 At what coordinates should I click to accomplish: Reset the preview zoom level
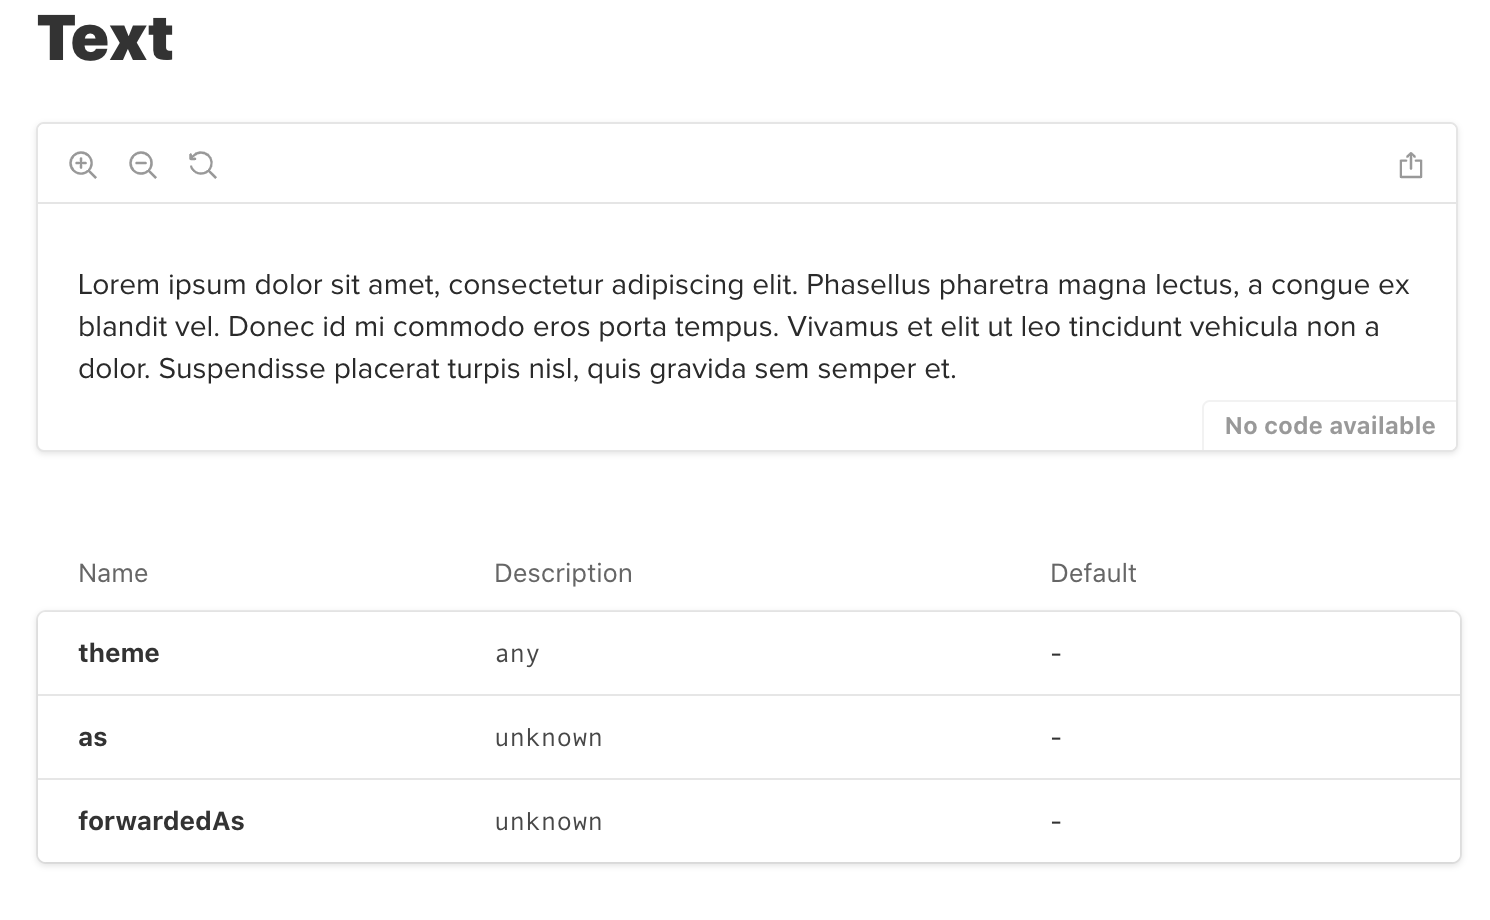[x=203, y=165]
